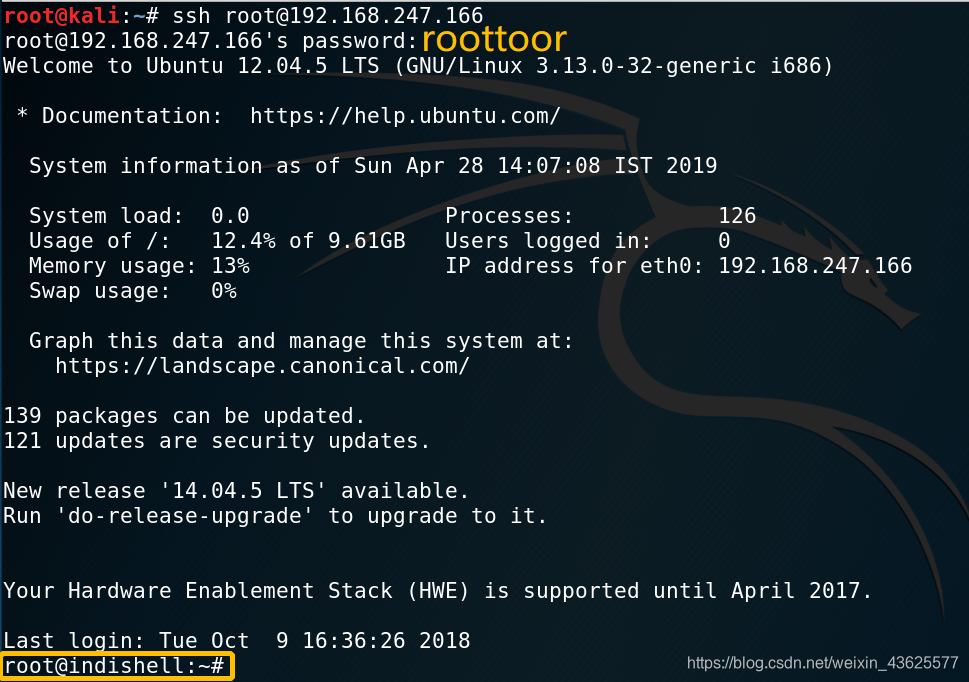Click the 'Usage of /: 12.4% of 9.61GB' entry
This screenshot has width=969, height=682.
click(217, 241)
